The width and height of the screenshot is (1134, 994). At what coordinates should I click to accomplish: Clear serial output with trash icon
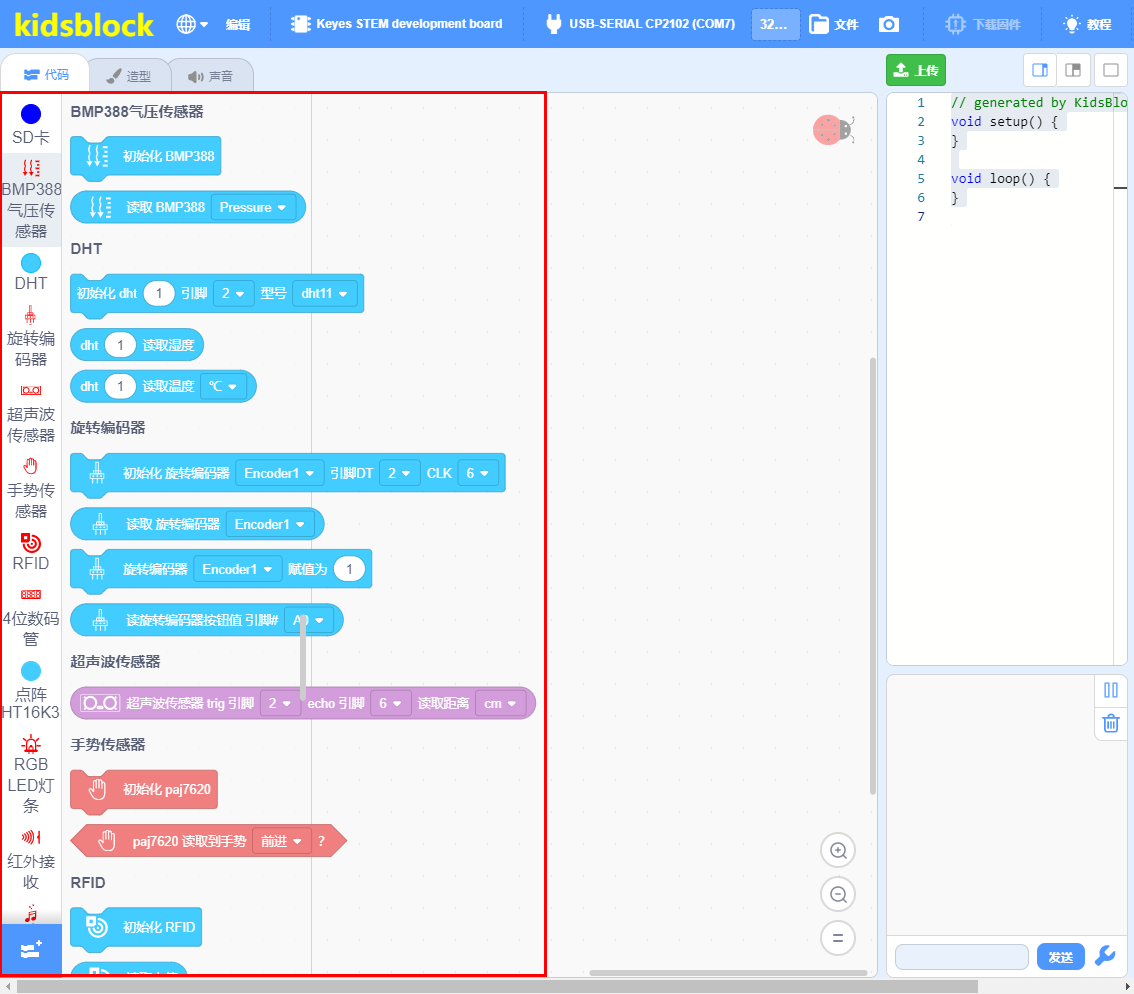point(1111,723)
